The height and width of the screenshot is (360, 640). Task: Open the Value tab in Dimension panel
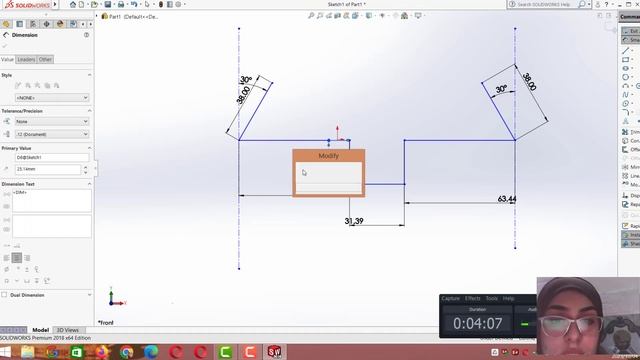tap(7, 60)
